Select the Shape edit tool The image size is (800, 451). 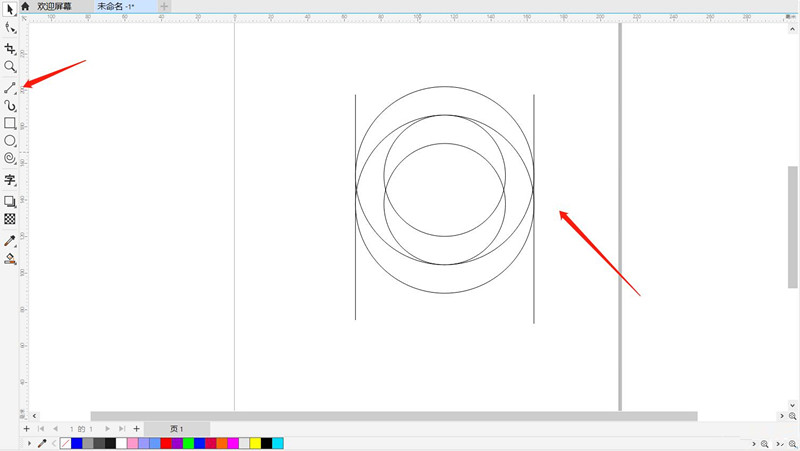[x=10, y=29]
